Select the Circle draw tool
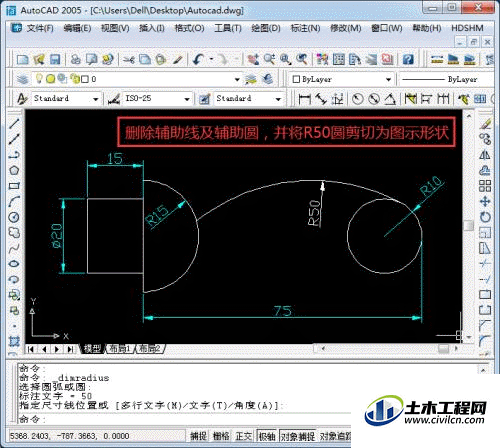The image size is (500, 448). tap(14, 217)
